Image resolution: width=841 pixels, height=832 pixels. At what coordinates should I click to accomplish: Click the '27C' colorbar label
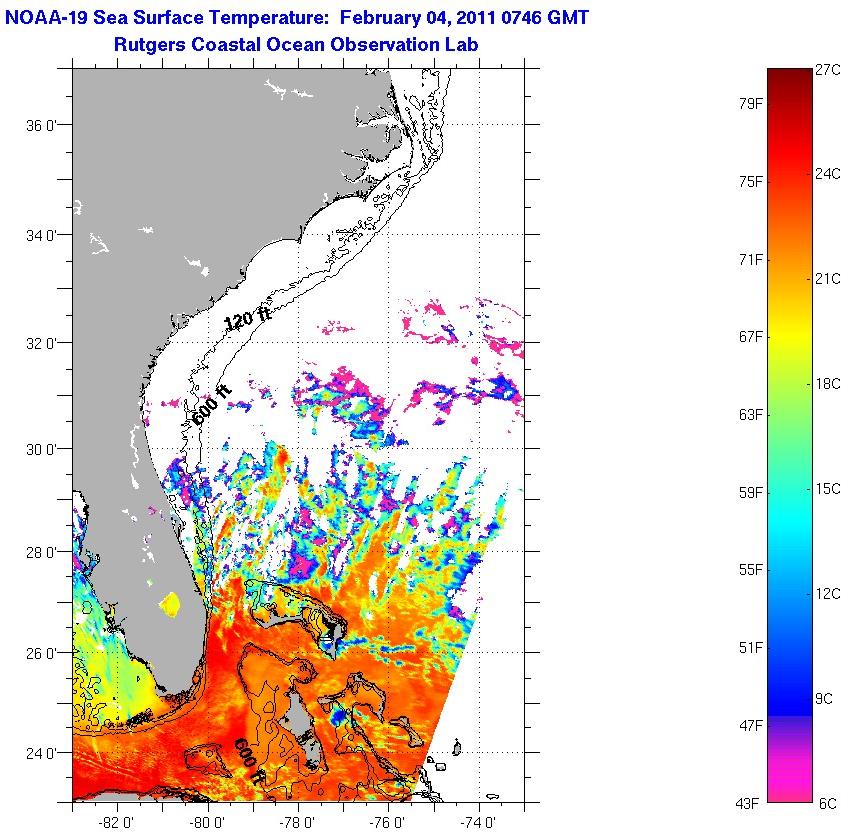tap(827, 70)
